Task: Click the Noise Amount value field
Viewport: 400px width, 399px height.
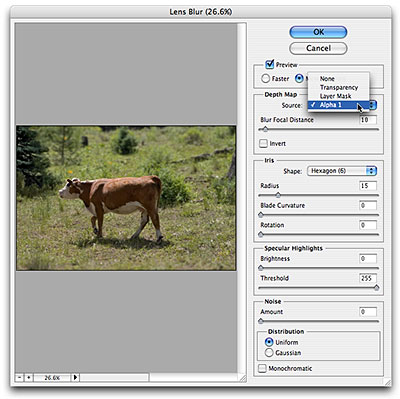Action: point(368,312)
